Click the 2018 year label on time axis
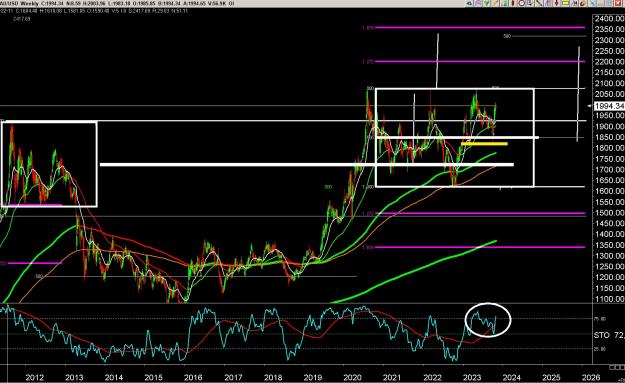This screenshot has height=383, width=625. [x=273, y=377]
